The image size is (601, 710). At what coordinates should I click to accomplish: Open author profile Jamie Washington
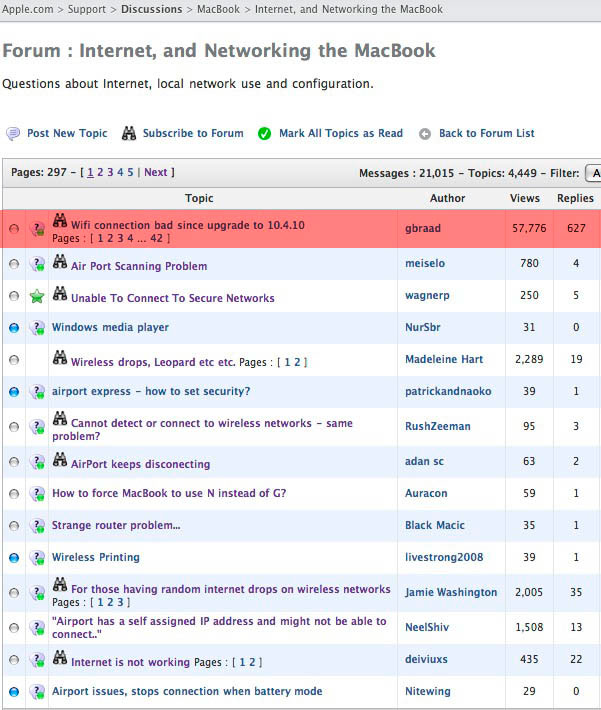click(451, 592)
